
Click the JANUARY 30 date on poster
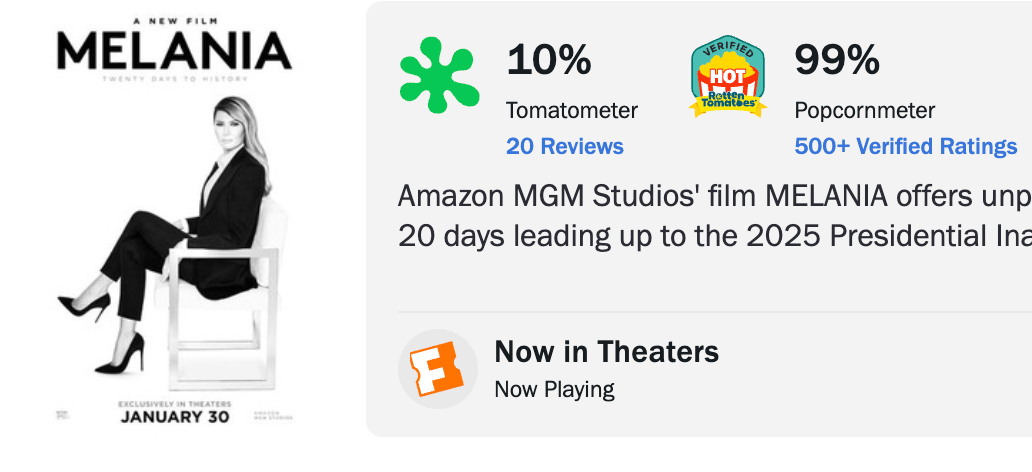pos(174,416)
